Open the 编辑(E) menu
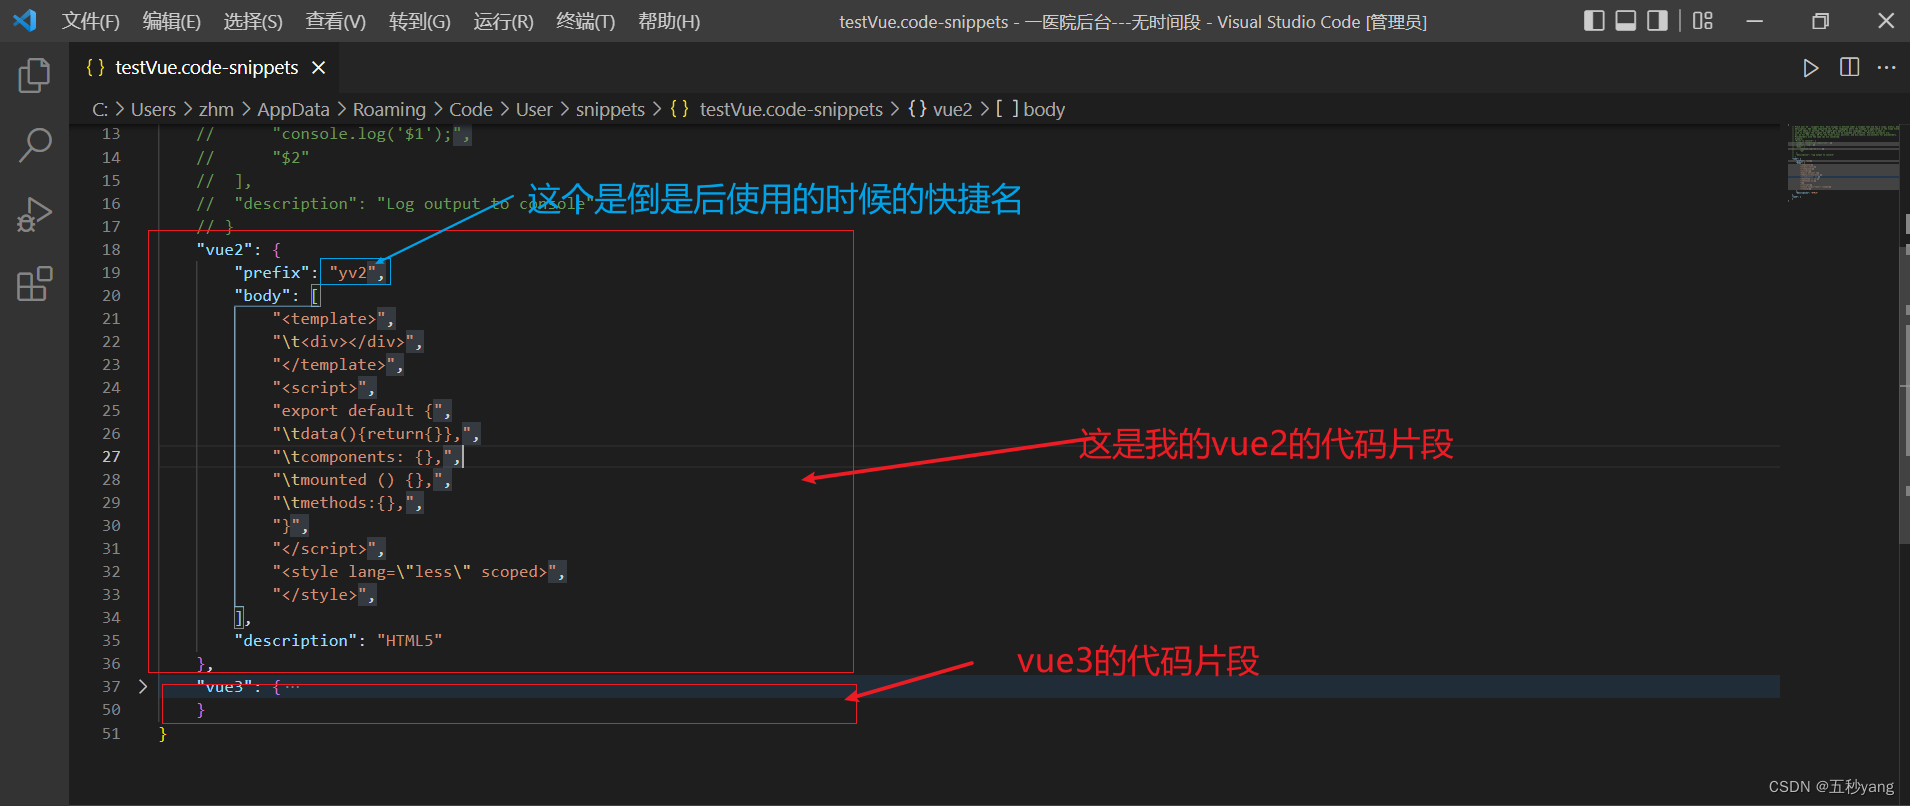The image size is (1910, 806). pyautogui.click(x=171, y=21)
